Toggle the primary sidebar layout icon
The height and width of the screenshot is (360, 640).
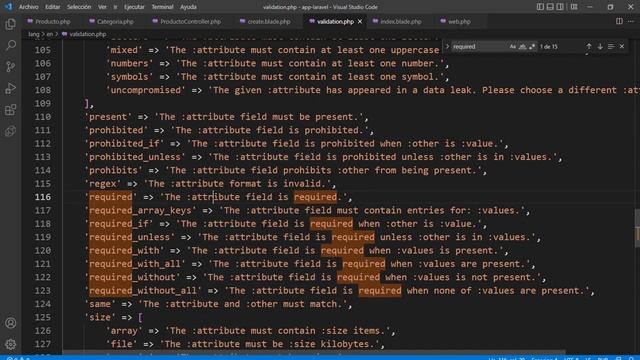click(x=540, y=7)
